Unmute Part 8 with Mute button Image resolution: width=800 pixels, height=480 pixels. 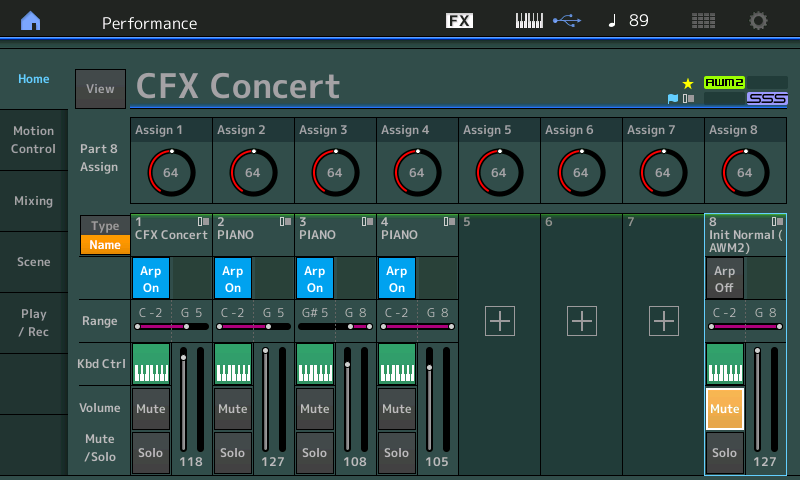[725, 409]
